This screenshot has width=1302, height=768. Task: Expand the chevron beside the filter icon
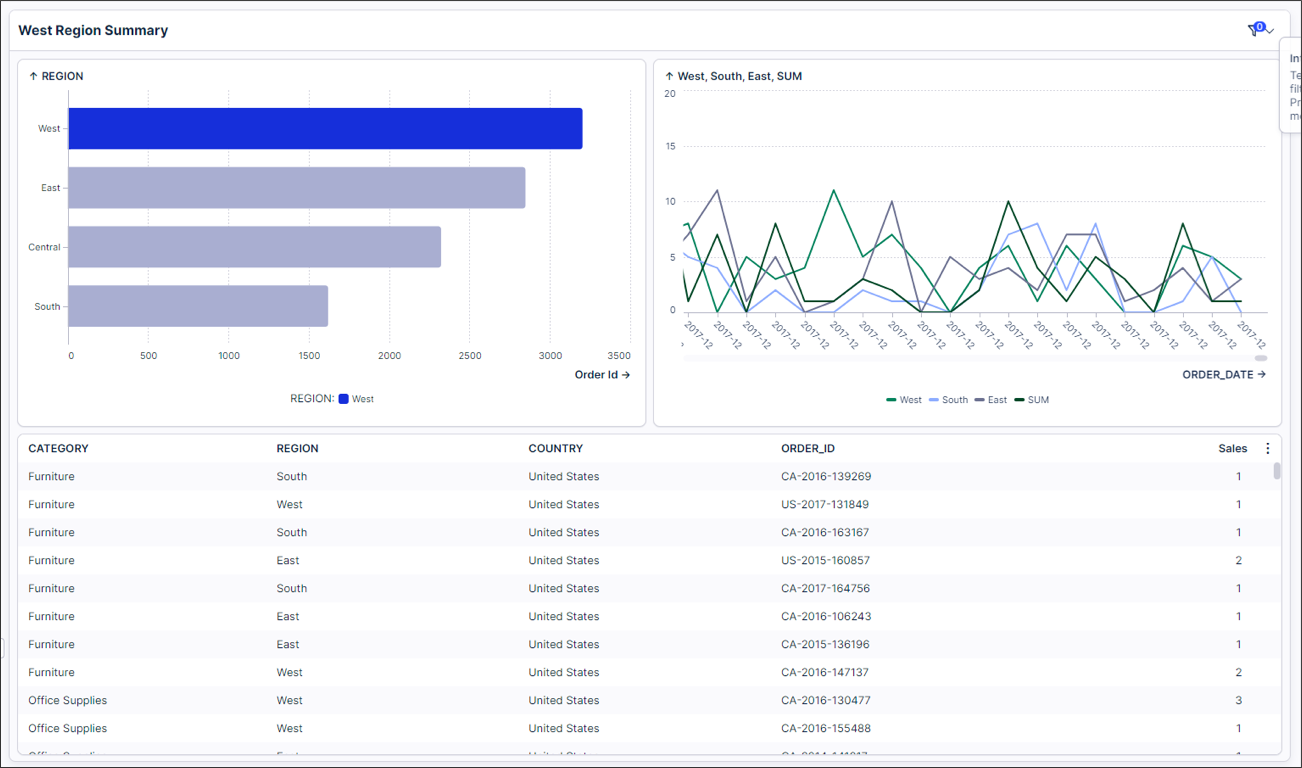(x=1270, y=31)
